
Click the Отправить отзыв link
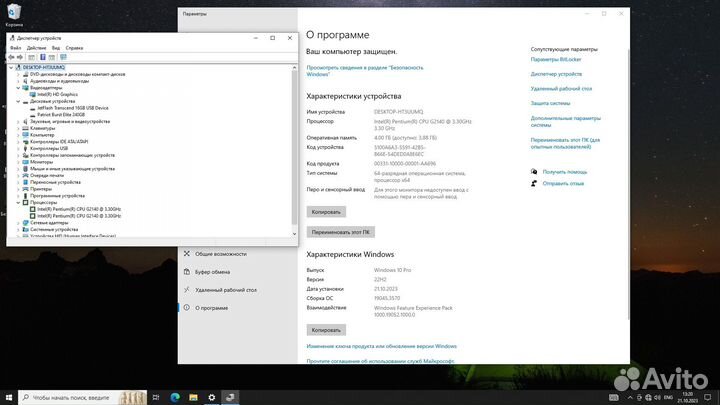tap(563, 183)
